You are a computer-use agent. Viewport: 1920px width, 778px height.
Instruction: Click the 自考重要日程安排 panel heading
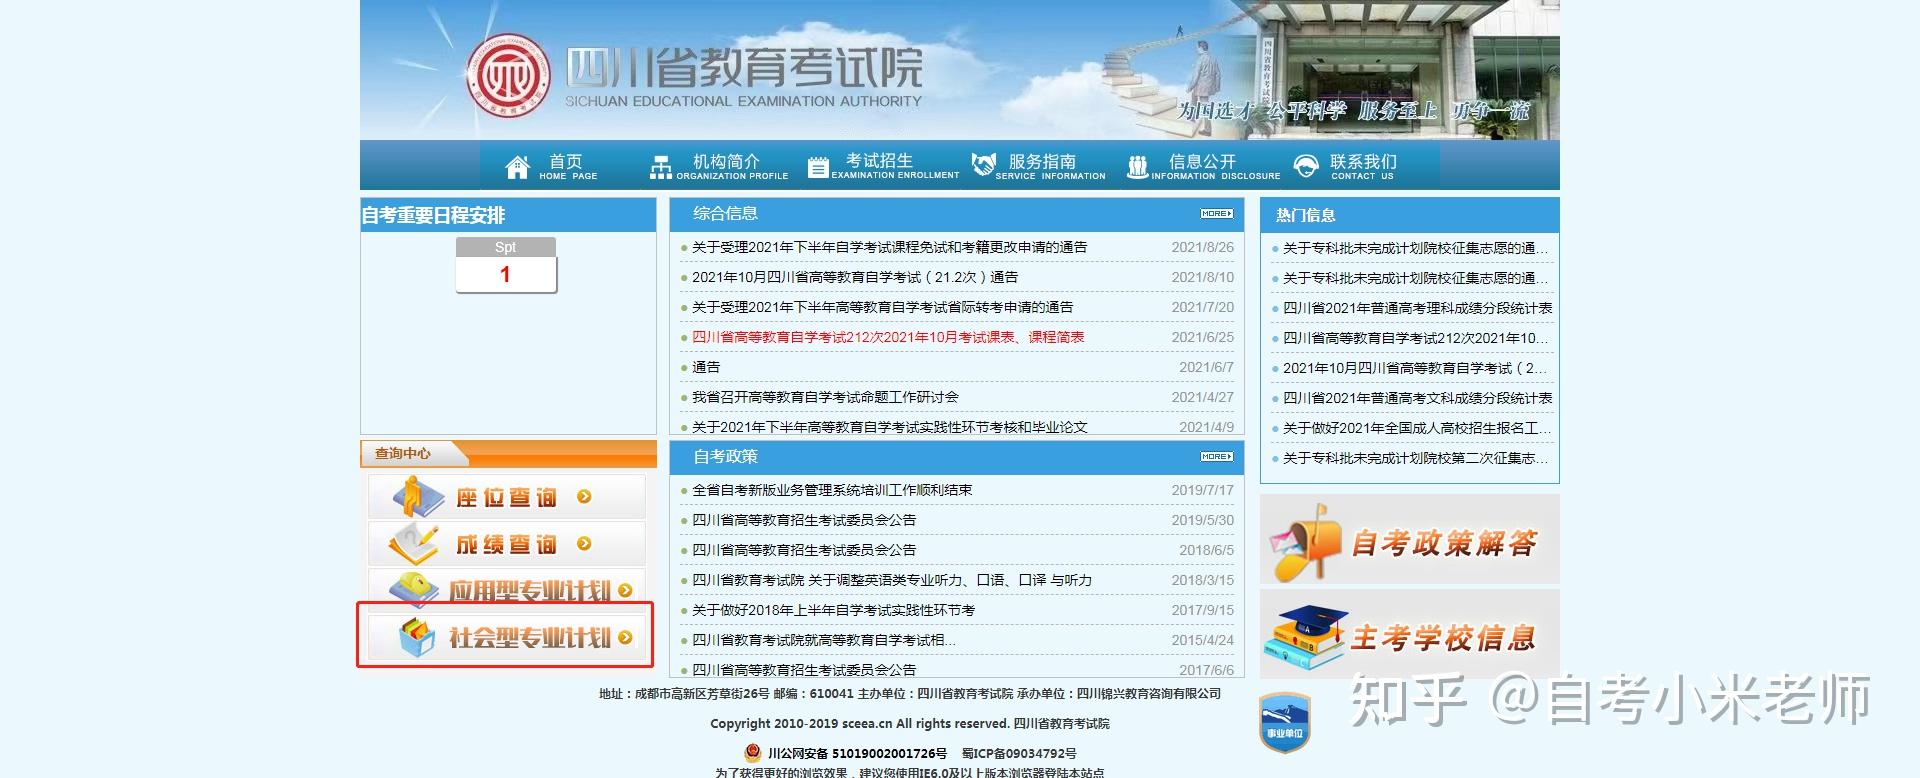(433, 215)
